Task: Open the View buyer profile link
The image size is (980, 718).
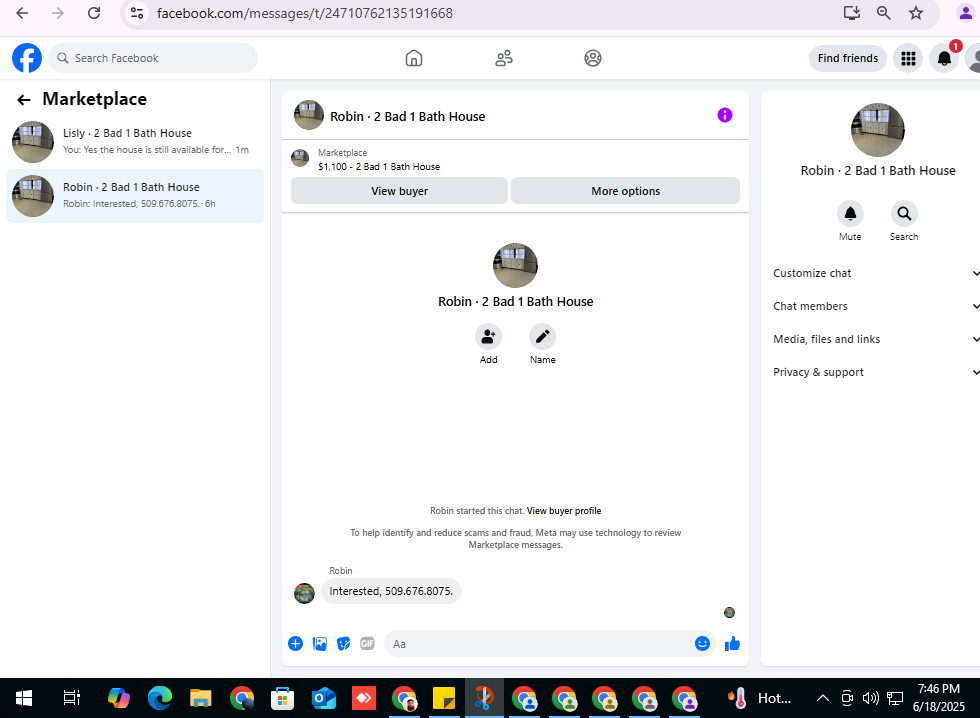Action: (x=564, y=511)
